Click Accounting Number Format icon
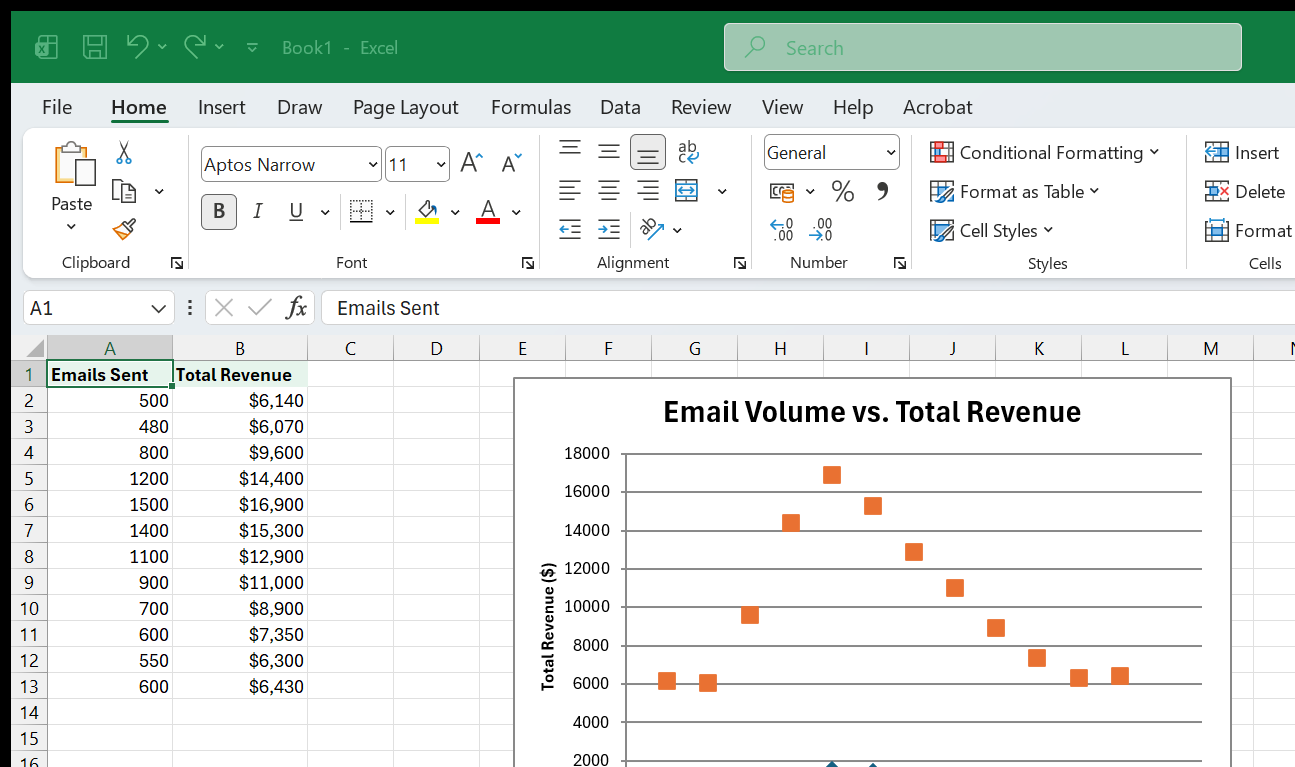 (782, 191)
